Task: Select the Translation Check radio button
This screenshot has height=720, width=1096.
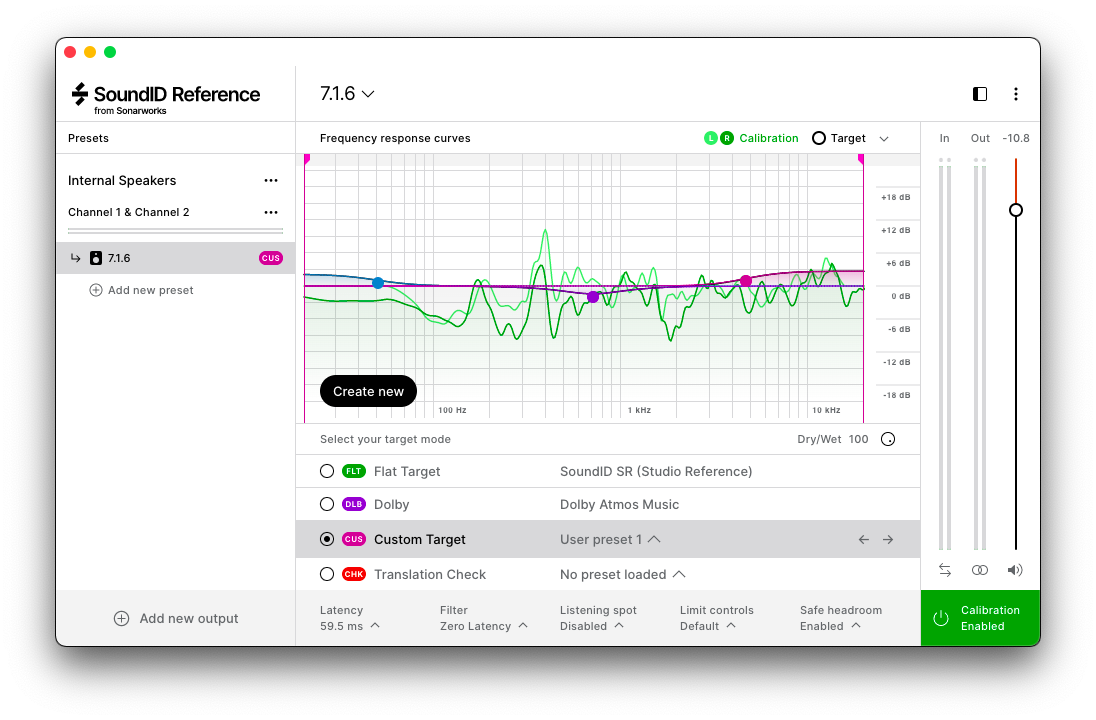Action: coord(326,574)
